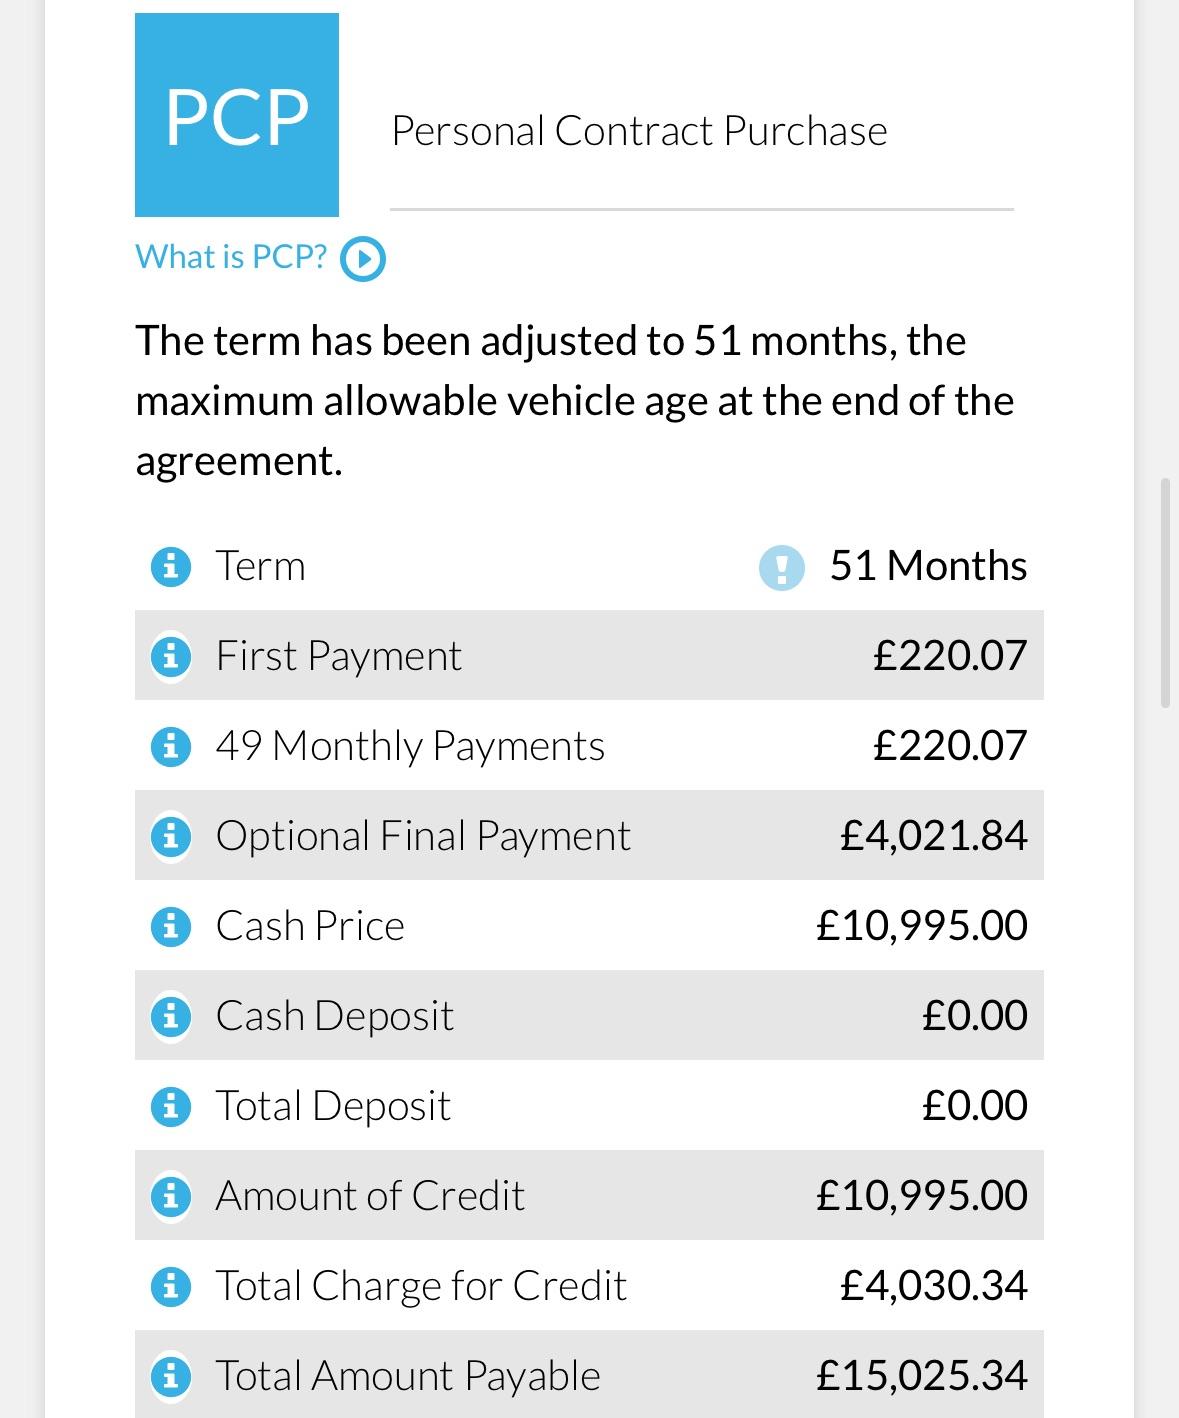Show info for Amount of Credit
1179x1418 pixels.
(x=170, y=1197)
